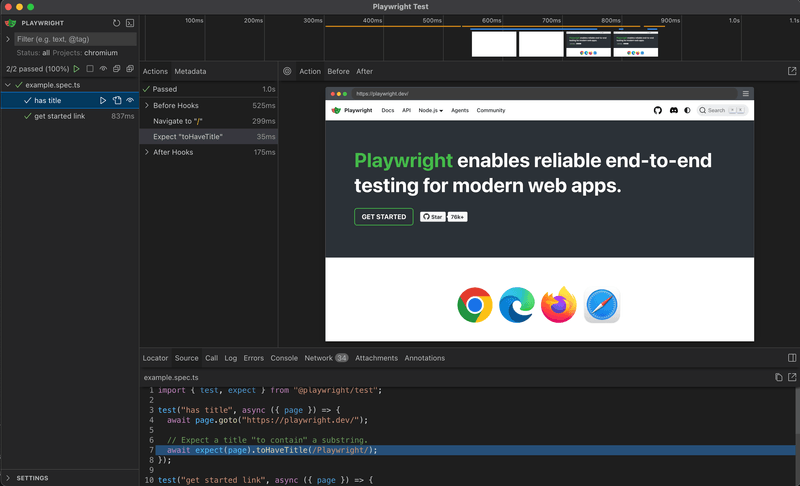Open the Annotations tab

click(424, 358)
